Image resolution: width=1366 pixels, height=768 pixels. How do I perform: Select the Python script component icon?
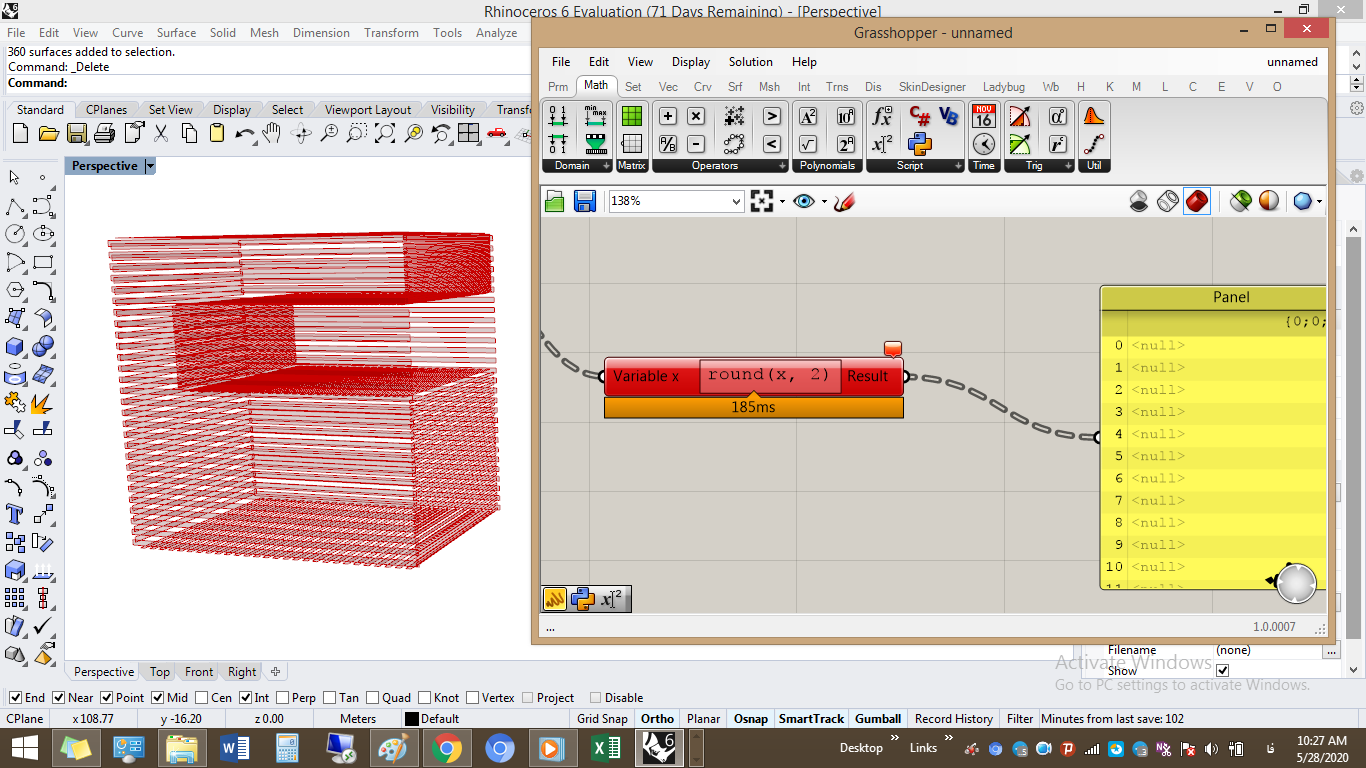920,144
